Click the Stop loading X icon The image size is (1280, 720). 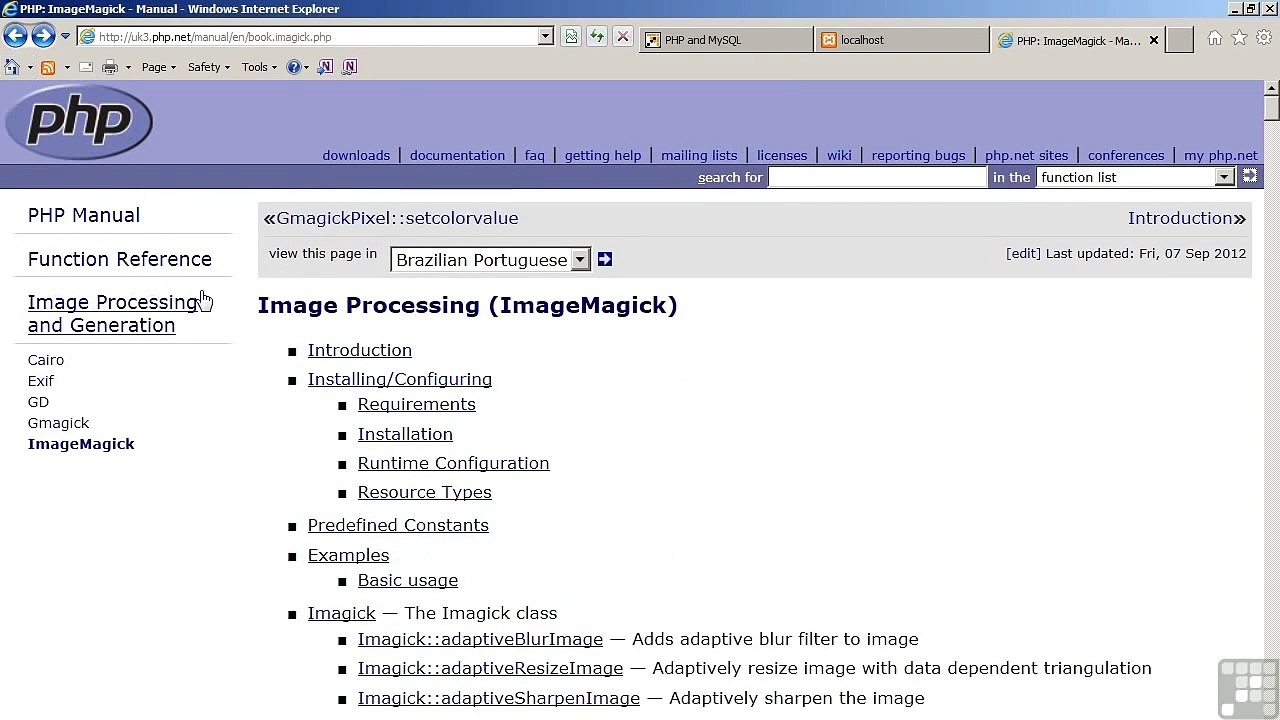pyautogui.click(x=623, y=37)
